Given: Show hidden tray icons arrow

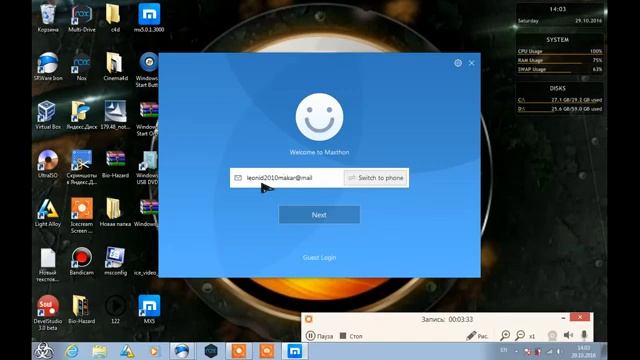Looking at the screenshot, I should (516, 351).
